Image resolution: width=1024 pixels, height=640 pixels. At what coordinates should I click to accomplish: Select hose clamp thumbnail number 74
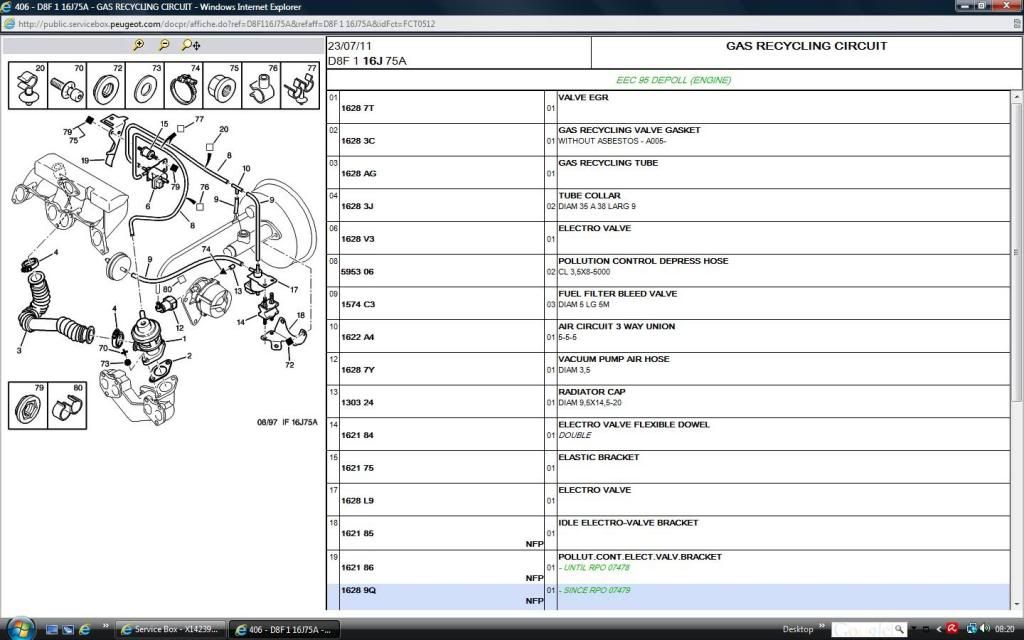tap(184, 85)
